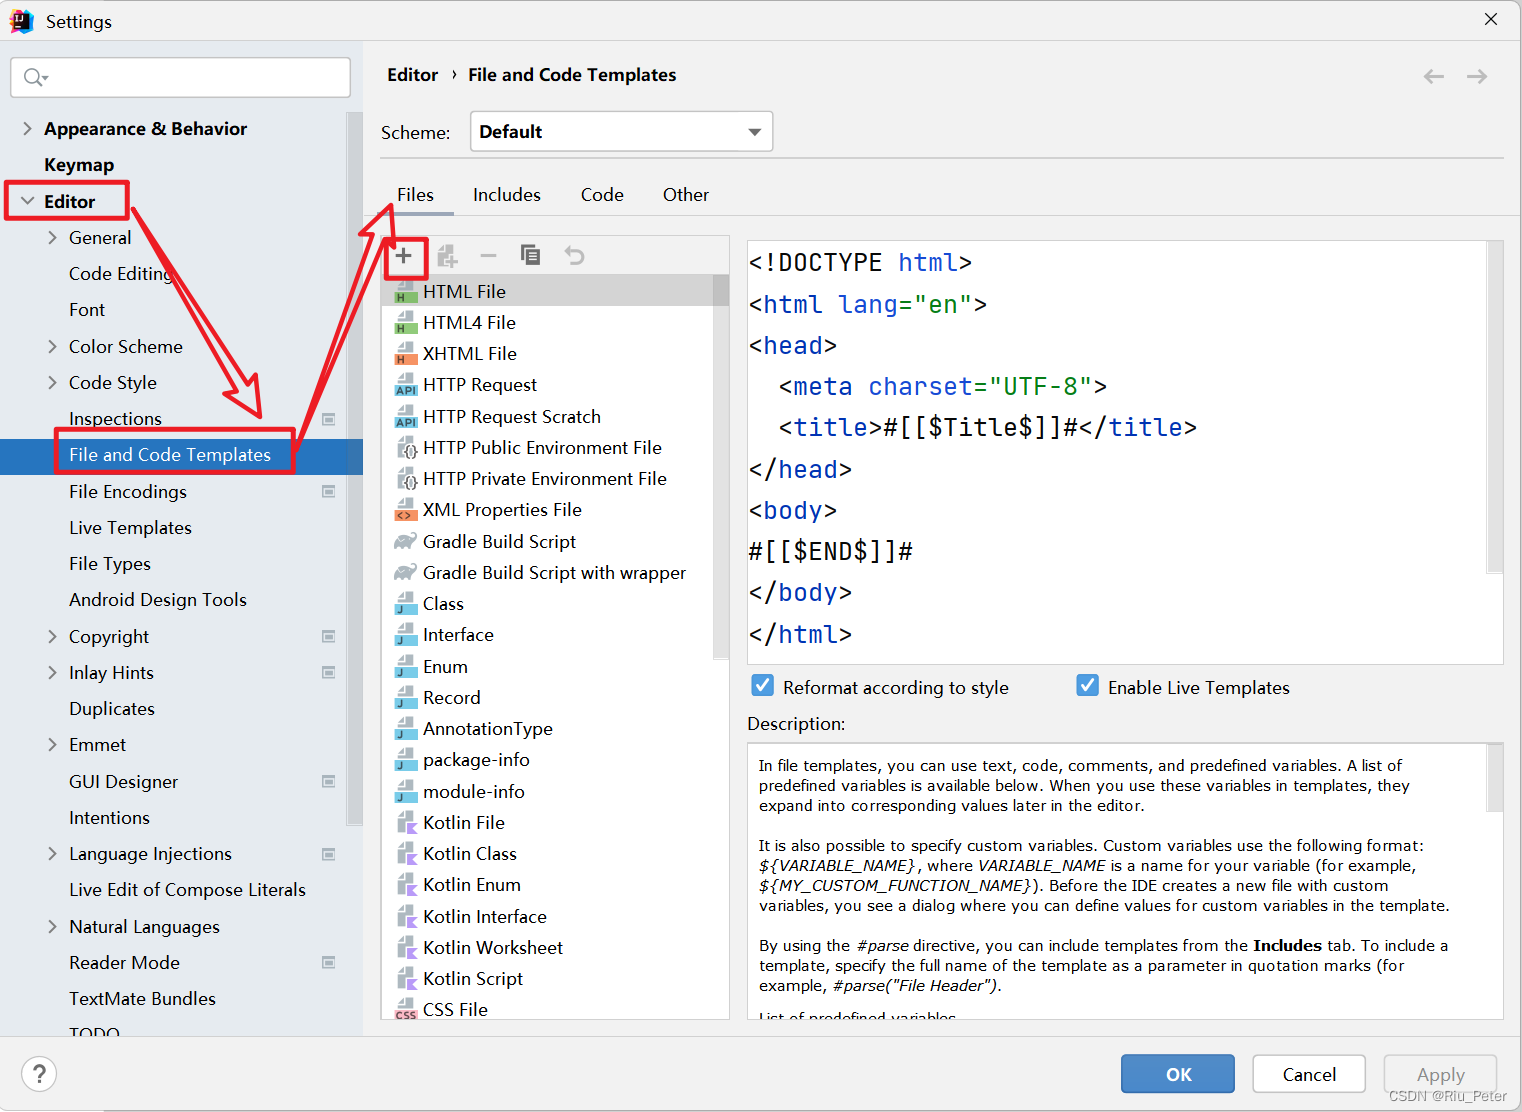Expand the Code Style node
The width and height of the screenshot is (1522, 1112).
pos(52,383)
